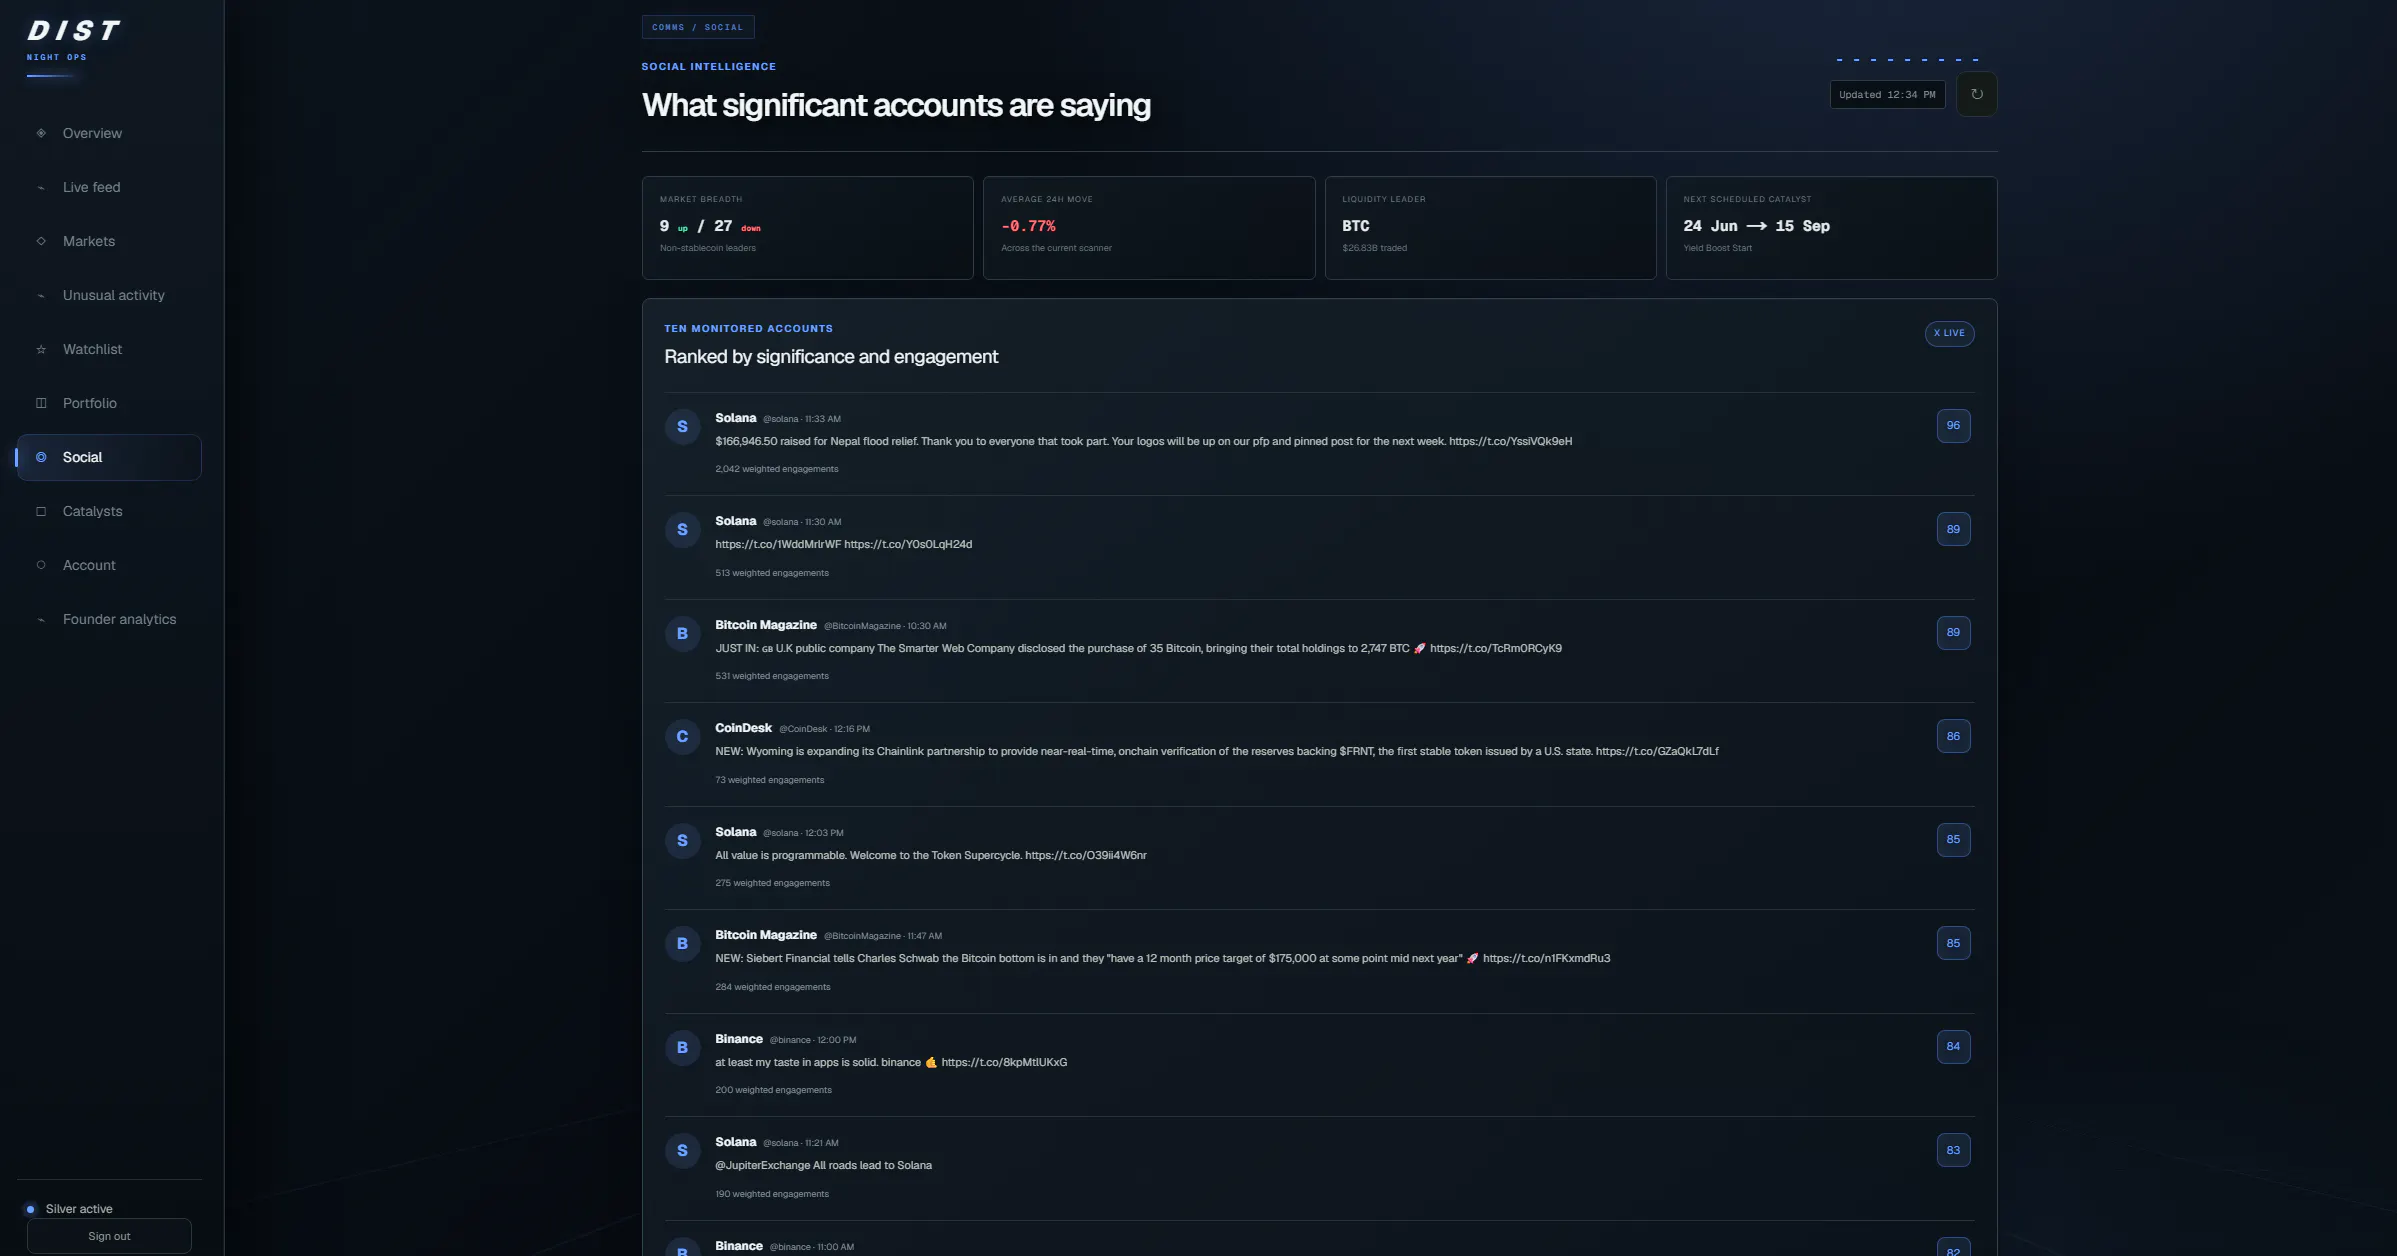Click the Sign out button
Screen dimensions: 2397x1256
pyautogui.click(x=109, y=1236)
